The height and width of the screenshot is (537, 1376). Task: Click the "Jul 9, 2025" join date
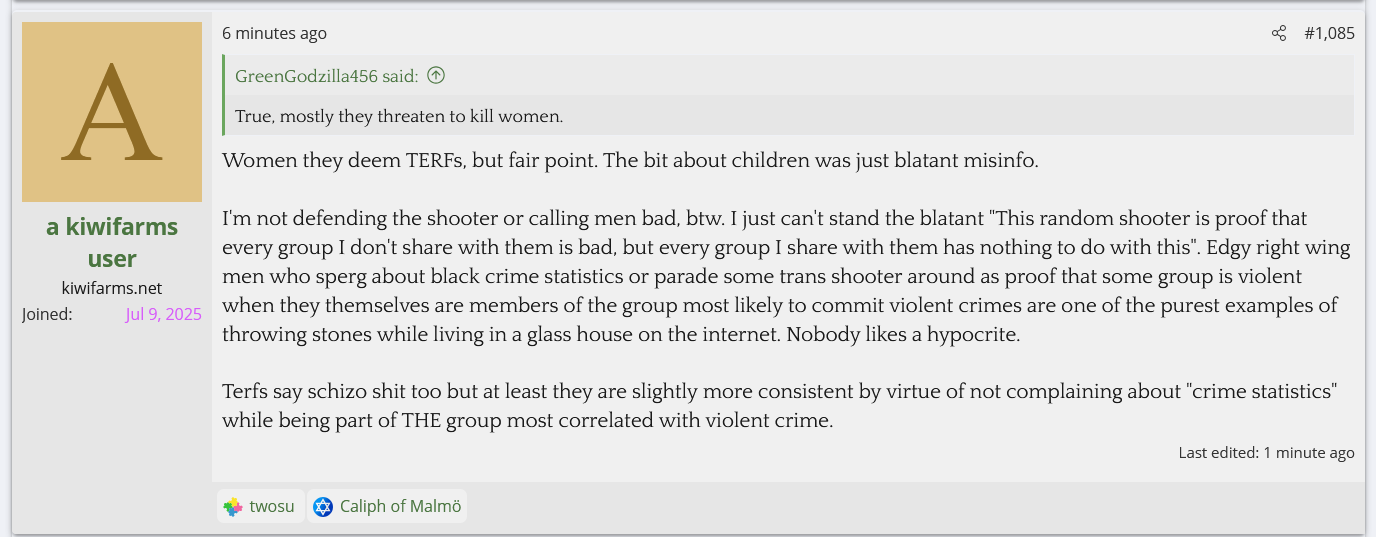(163, 314)
